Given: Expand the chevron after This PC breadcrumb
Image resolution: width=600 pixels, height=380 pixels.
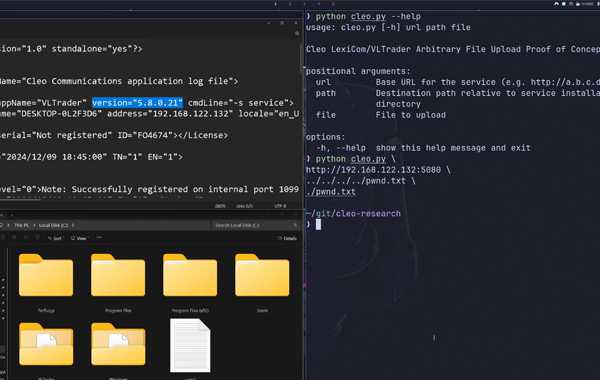Looking at the screenshot, I should pyautogui.click(x=34, y=225).
